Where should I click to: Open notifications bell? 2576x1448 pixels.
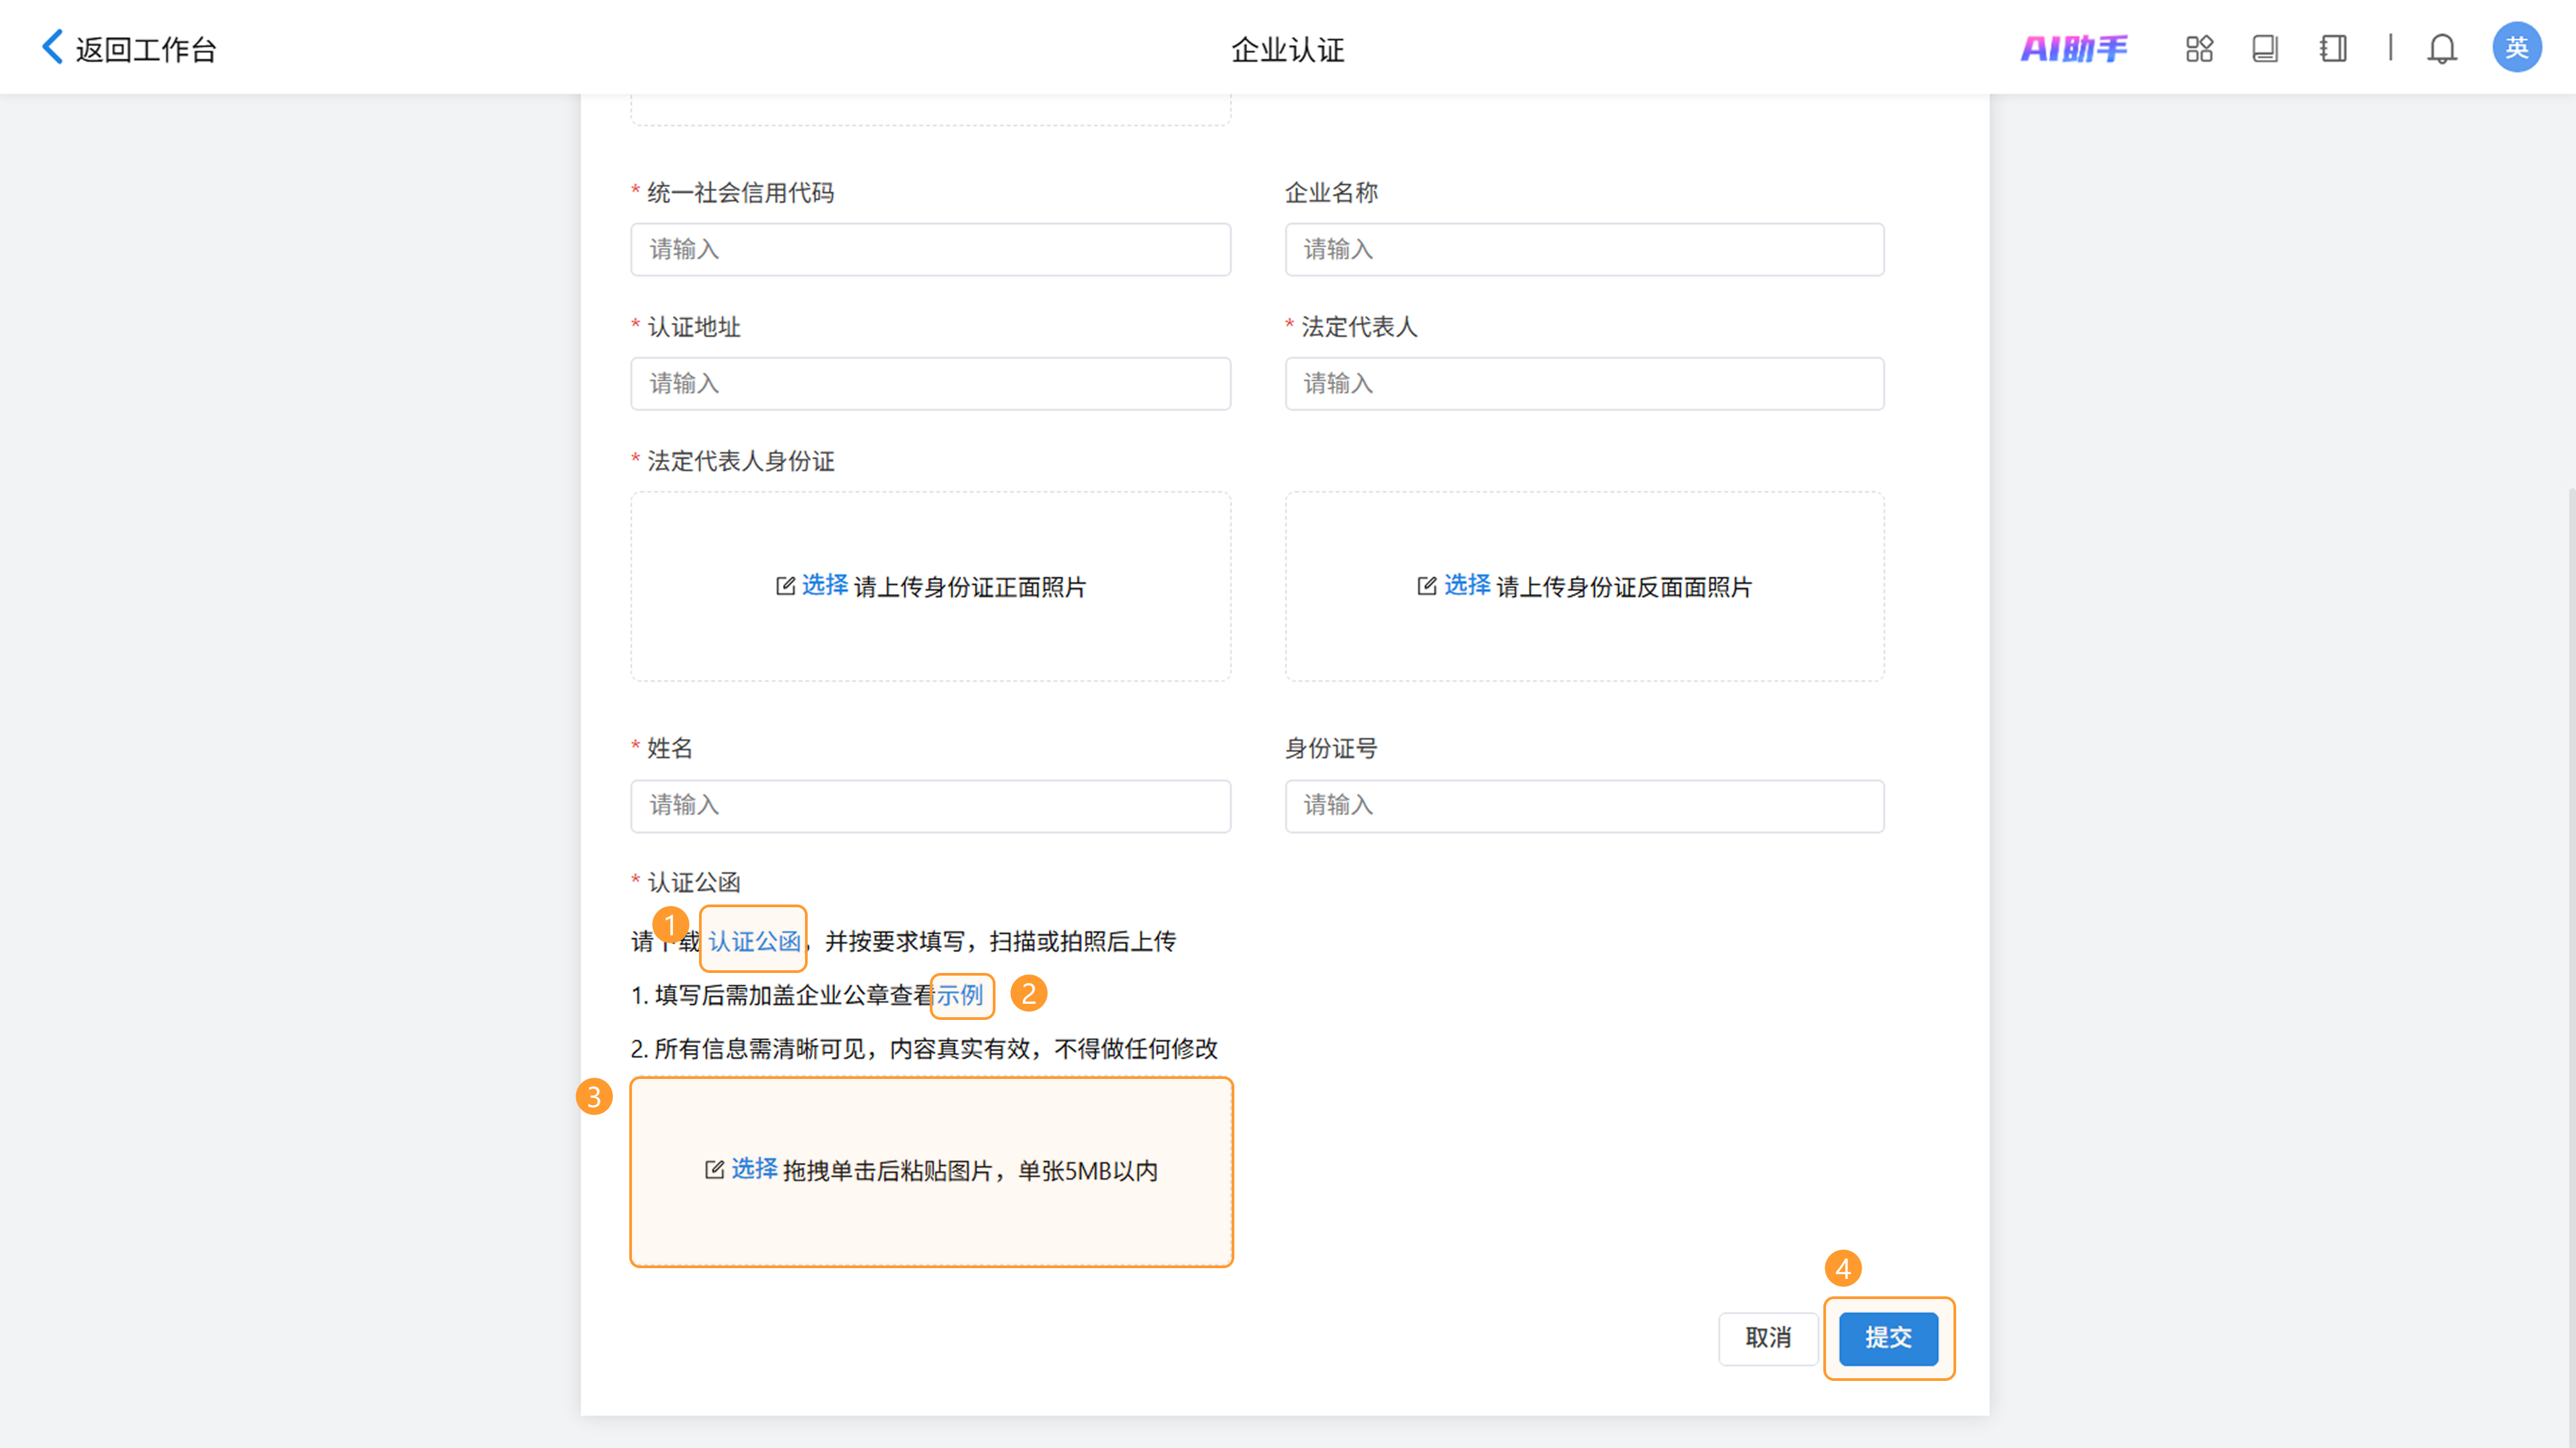2441,48
